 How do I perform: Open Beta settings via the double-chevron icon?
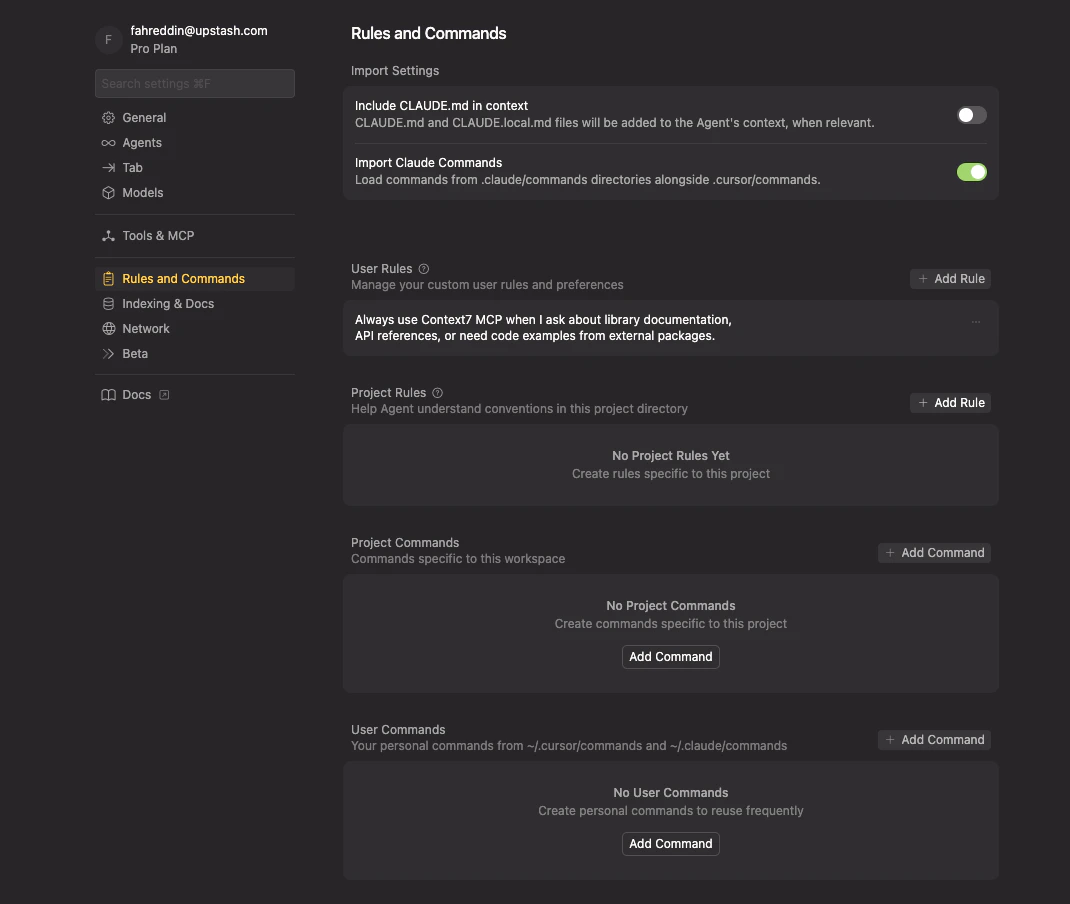[x=108, y=353]
